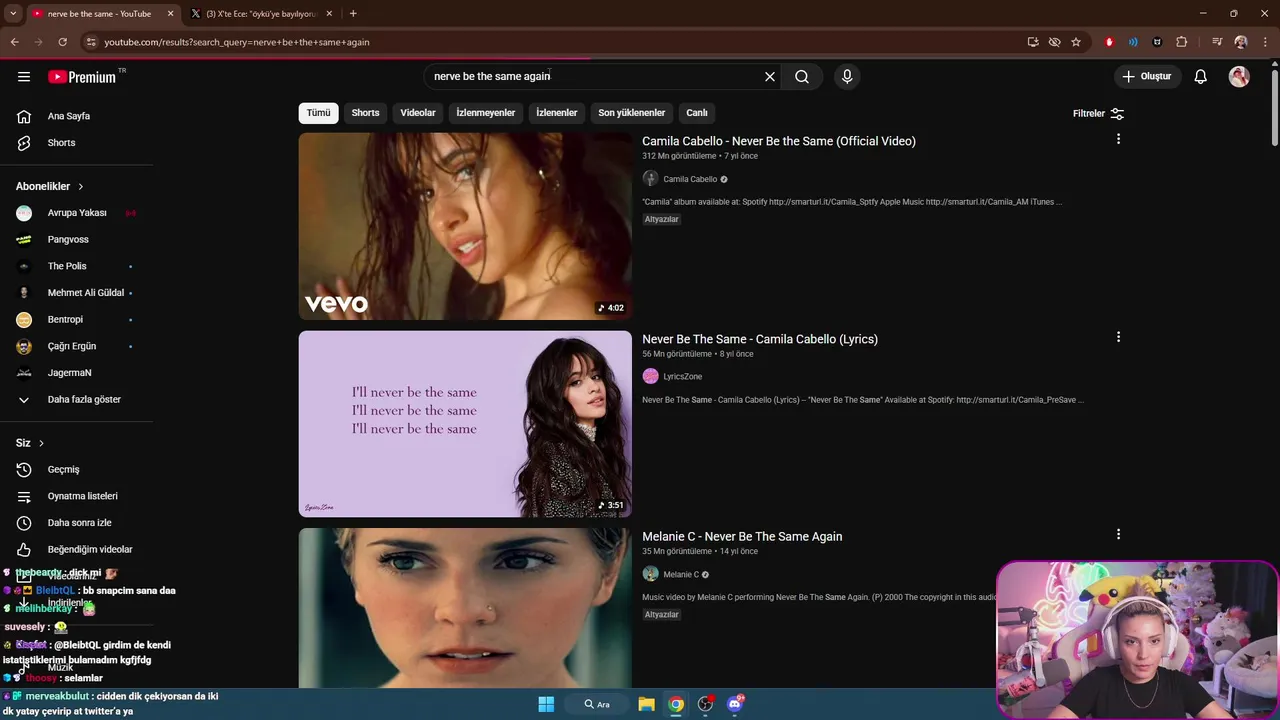This screenshot has width=1280, height=720.
Task: Open the YouTube hamburger guide menu
Action: pos(24,77)
